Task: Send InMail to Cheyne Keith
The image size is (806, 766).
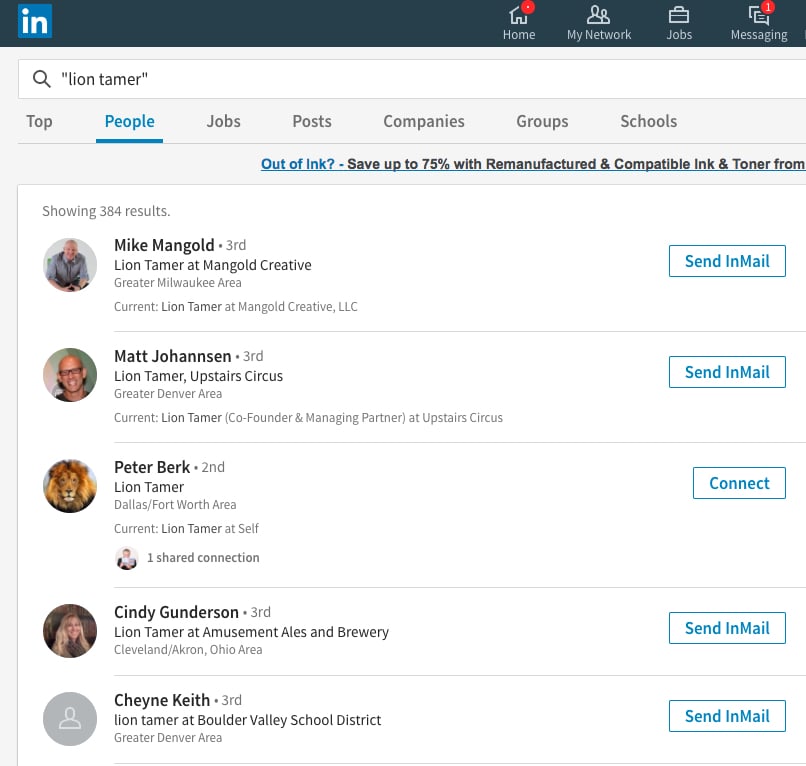Action: 727,716
